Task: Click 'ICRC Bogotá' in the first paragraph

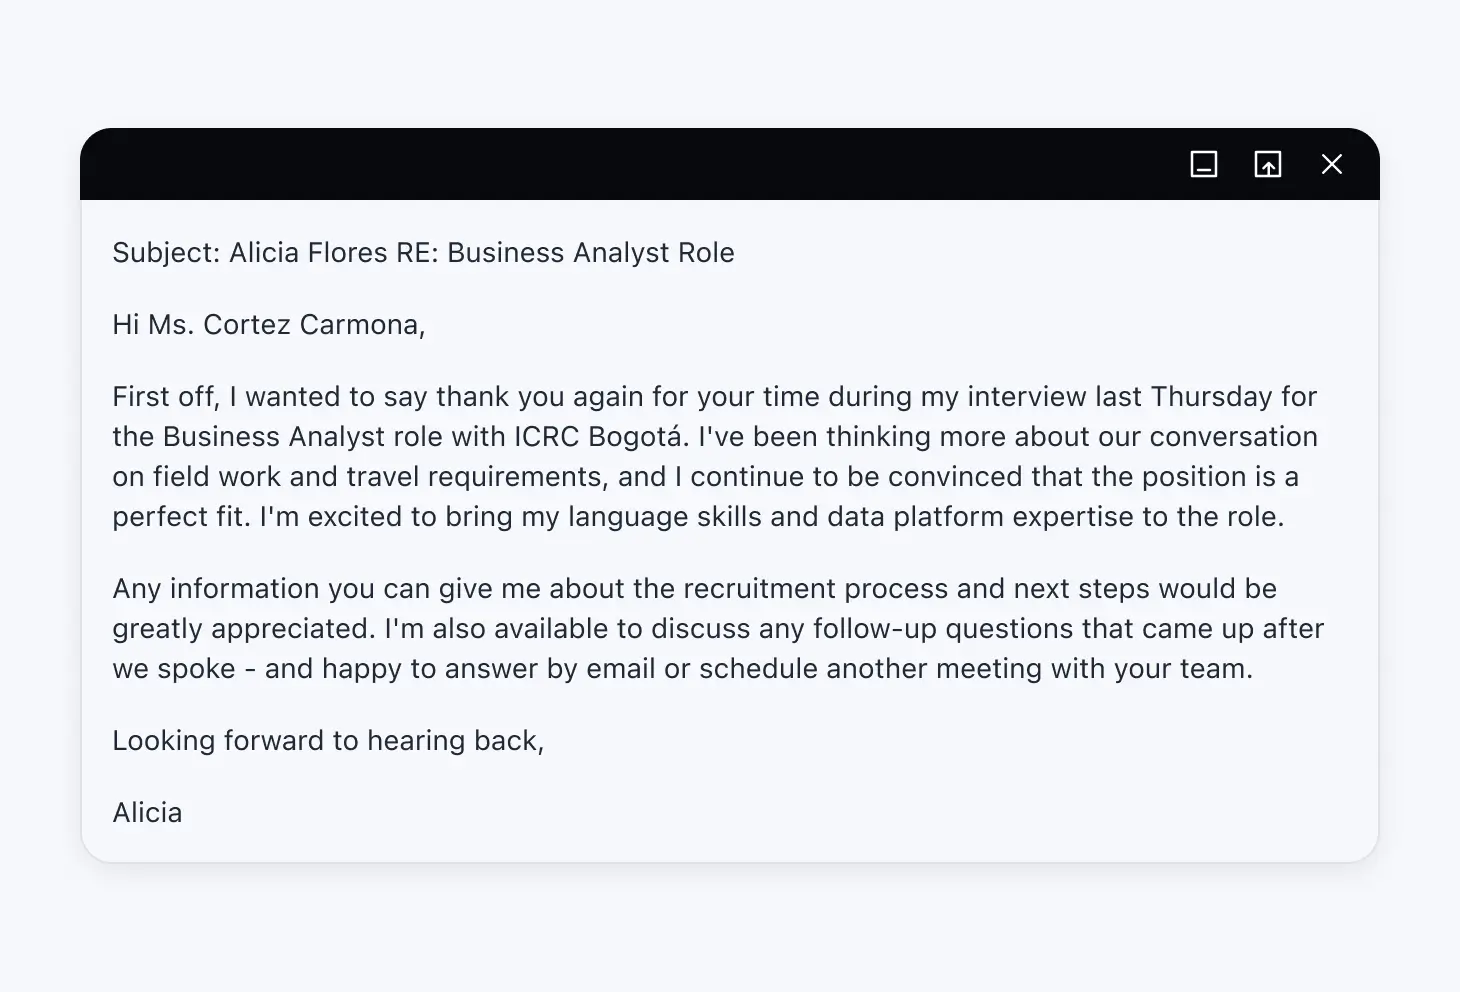Action: click(x=601, y=437)
